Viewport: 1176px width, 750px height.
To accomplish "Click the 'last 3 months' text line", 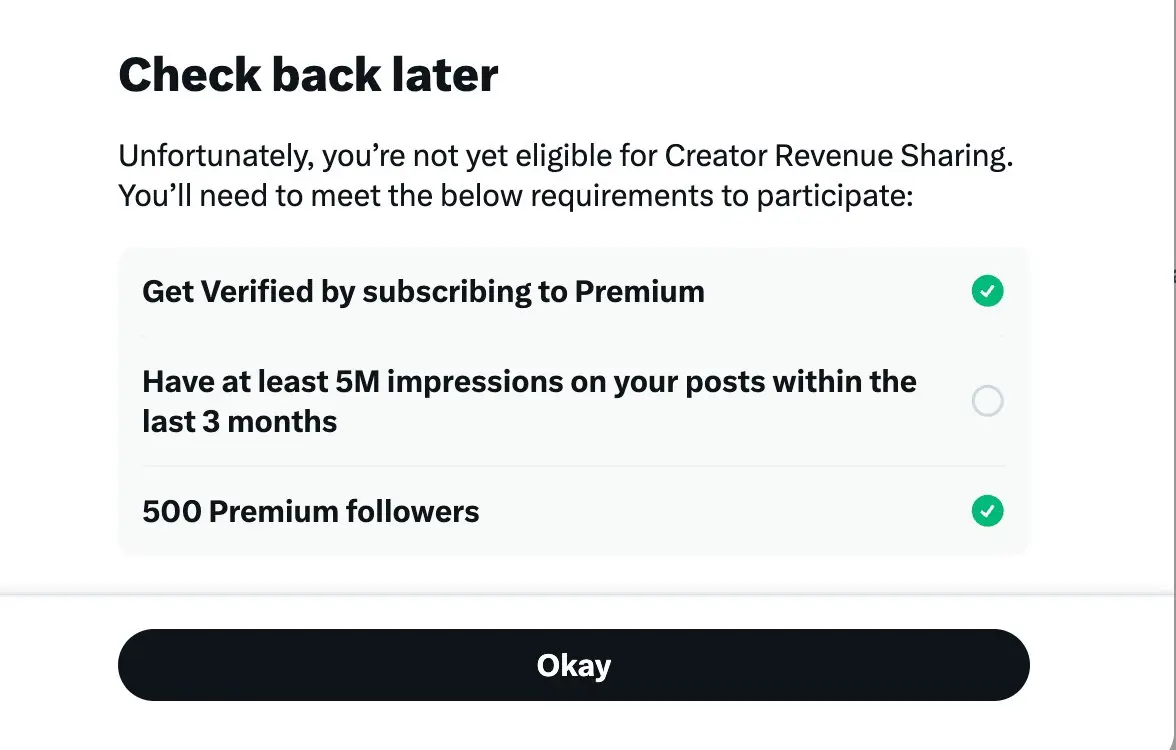I will (x=239, y=422).
